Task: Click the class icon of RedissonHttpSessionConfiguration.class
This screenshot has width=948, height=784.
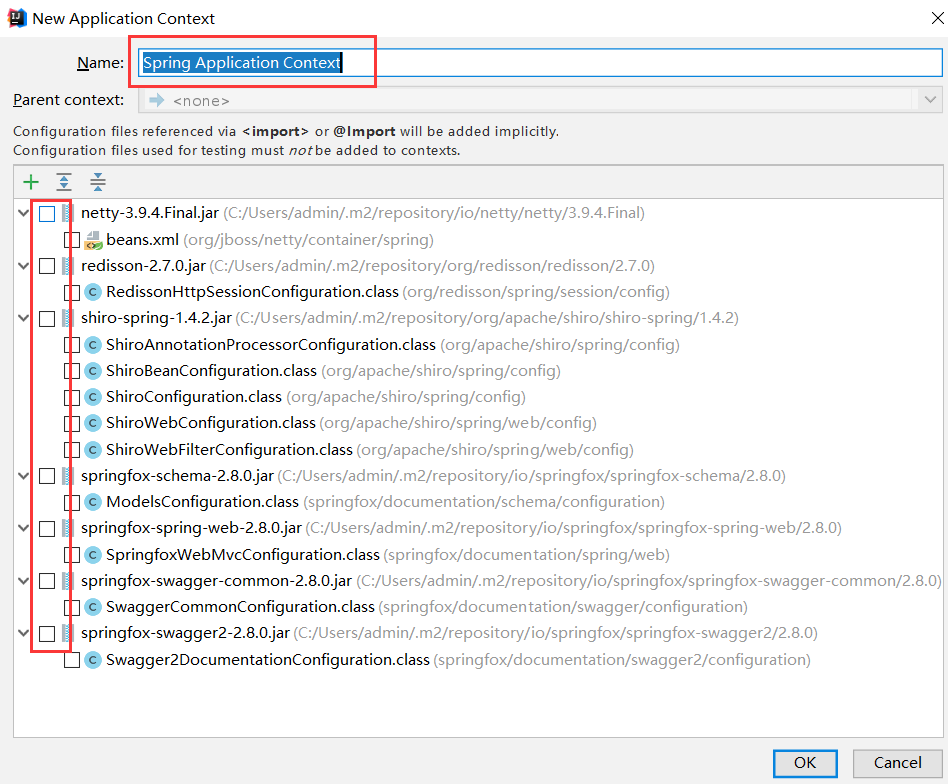Action: [93, 293]
